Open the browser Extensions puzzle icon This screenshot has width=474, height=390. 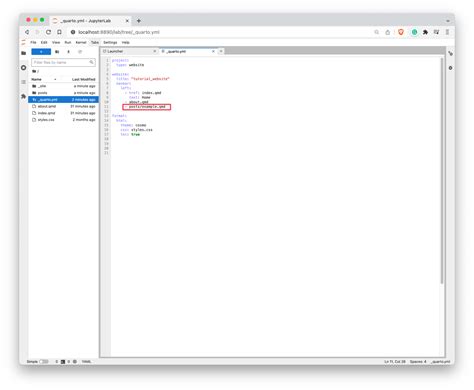click(425, 32)
